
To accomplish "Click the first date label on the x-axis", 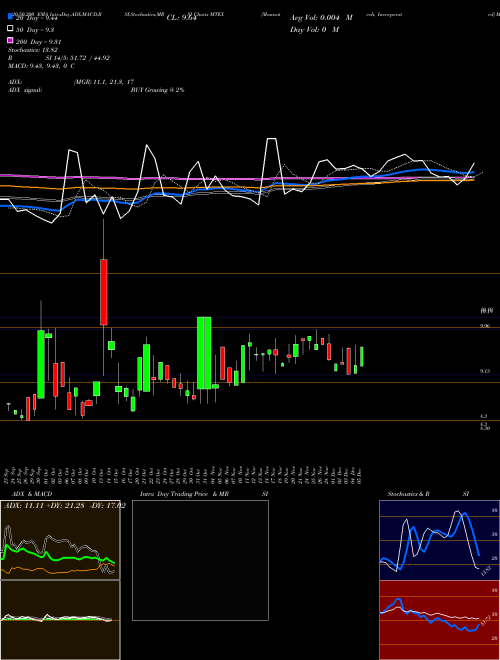I will click(8, 475).
